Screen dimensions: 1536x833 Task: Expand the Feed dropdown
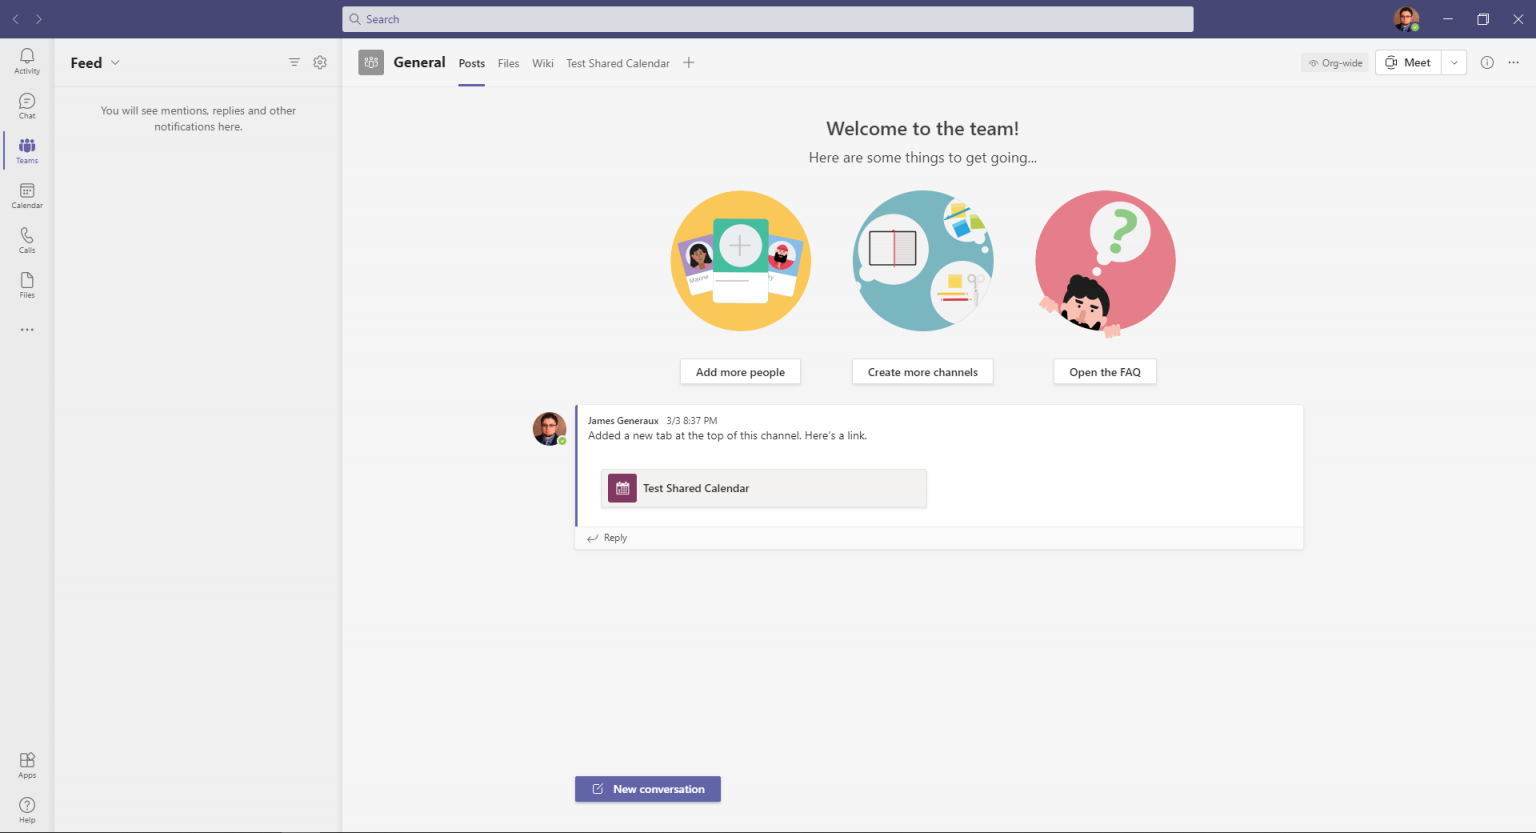coord(115,62)
